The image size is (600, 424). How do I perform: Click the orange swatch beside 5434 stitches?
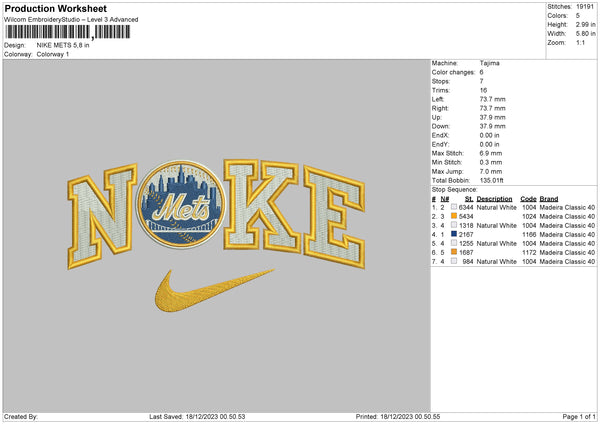454,216
